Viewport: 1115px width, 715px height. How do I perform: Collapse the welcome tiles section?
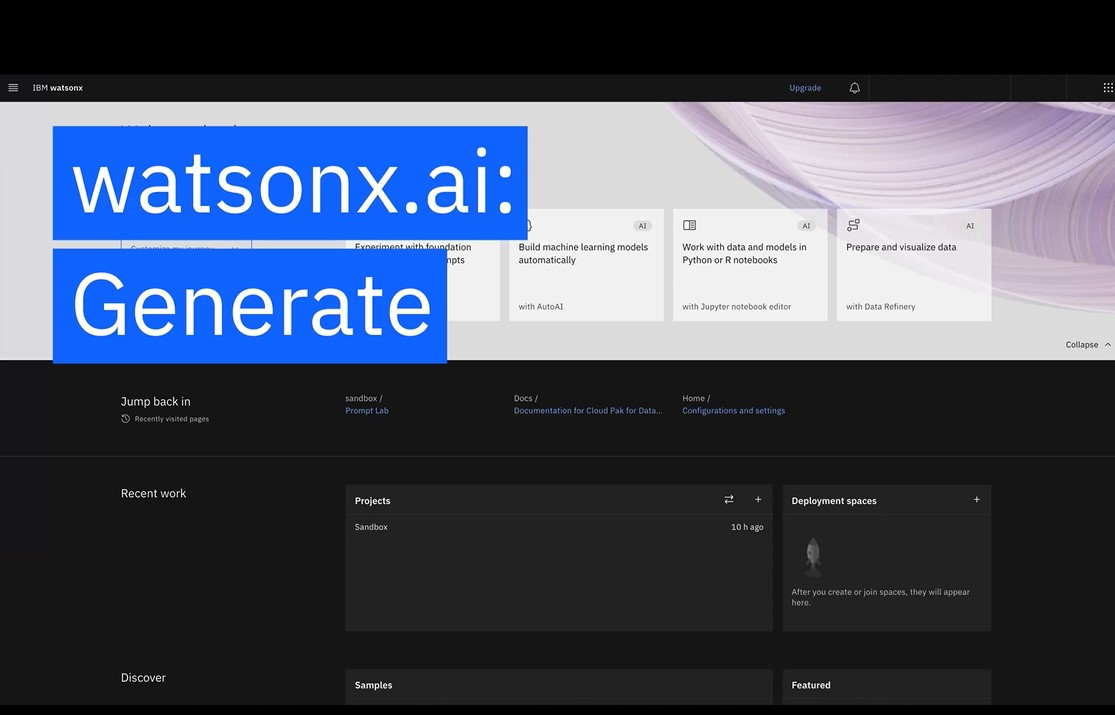click(x=1087, y=345)
